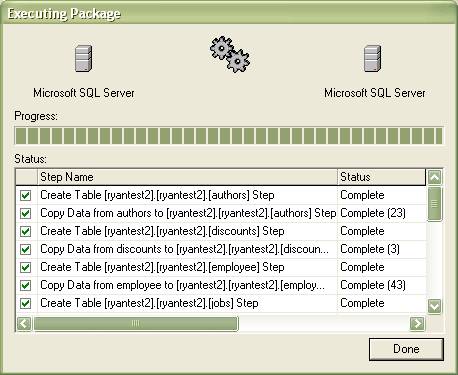Toggle checkbox for Copy Data discounts step
This screenshot has height=375, width=458.
[x=26, y=249]
